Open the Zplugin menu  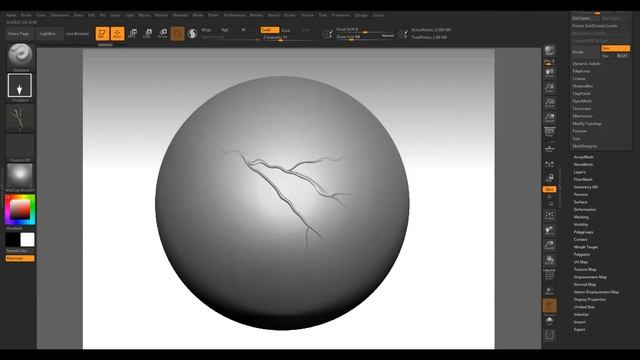pyautogui.click(x=361, y=15)
